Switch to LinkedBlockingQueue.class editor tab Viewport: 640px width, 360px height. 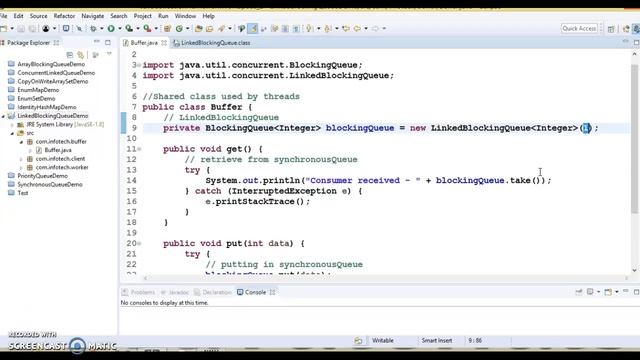[x=212, y=42]
